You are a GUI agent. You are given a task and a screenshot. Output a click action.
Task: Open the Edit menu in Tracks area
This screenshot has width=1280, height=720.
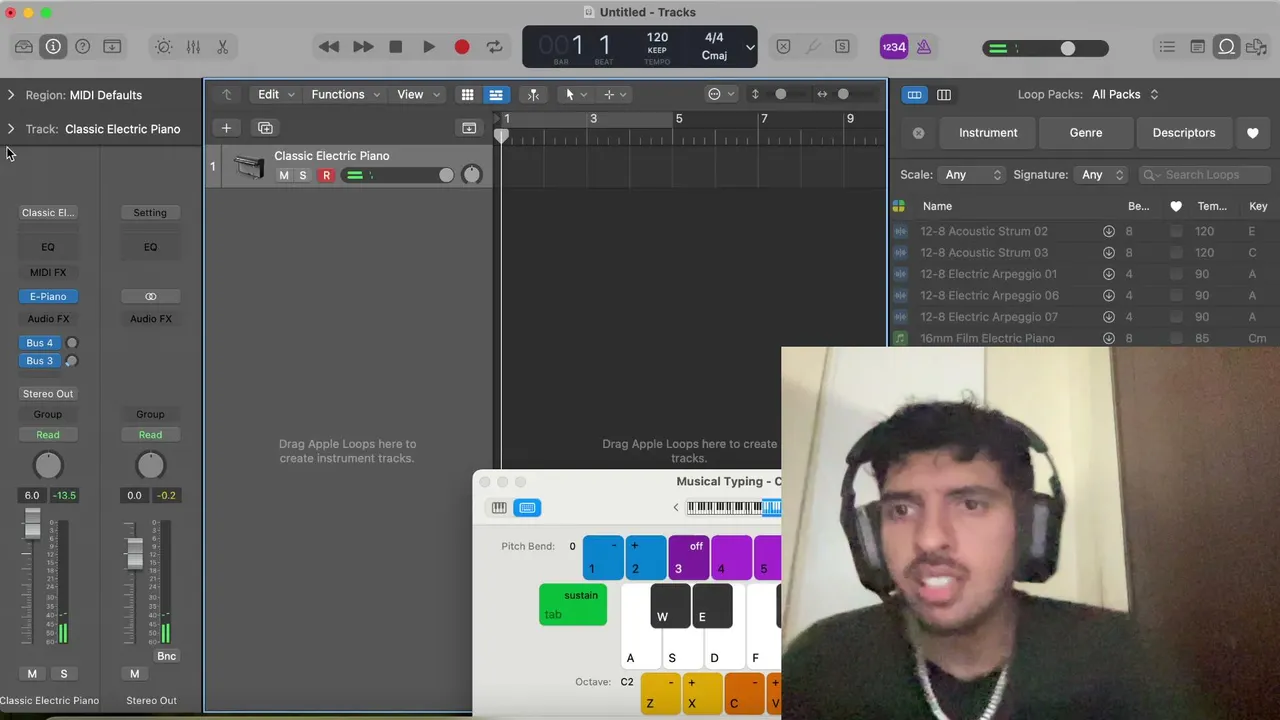276,95
